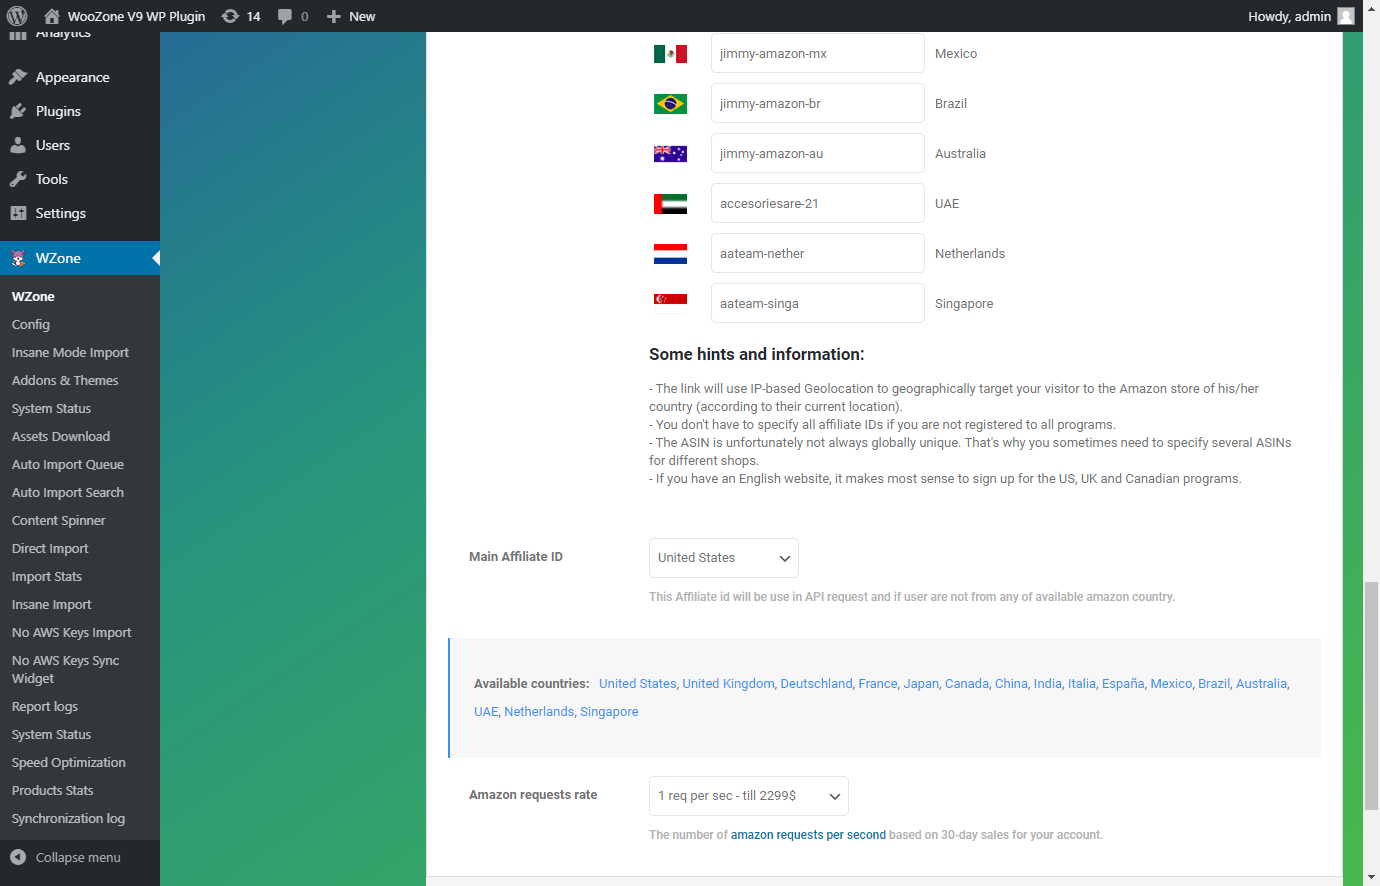
Task: Open the Config submenu item
Action: pyautogui.click(x=31, y=324)
